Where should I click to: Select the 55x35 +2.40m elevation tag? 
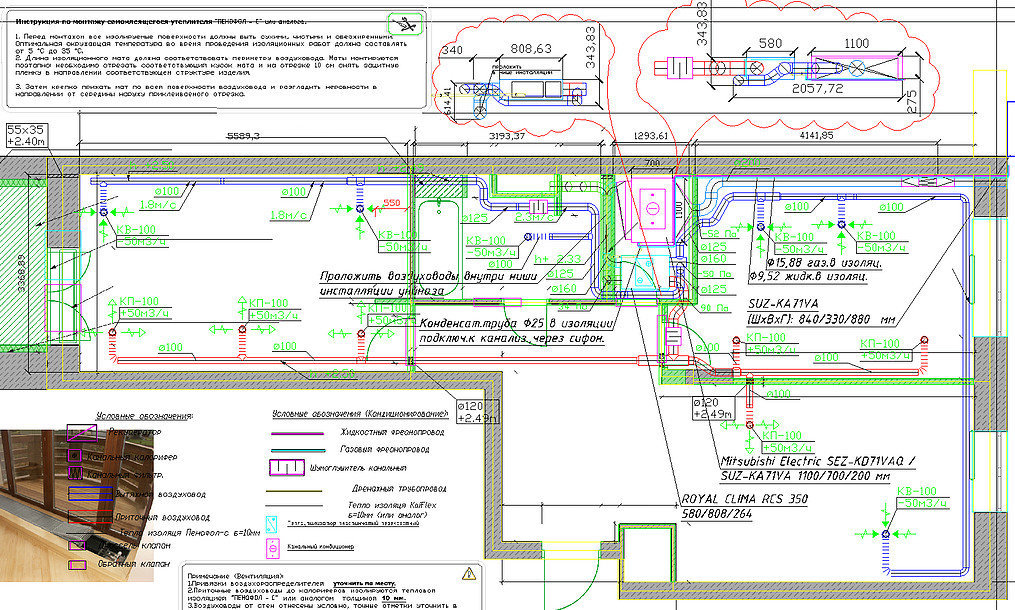pyautogui.click(x=26, y=137)
